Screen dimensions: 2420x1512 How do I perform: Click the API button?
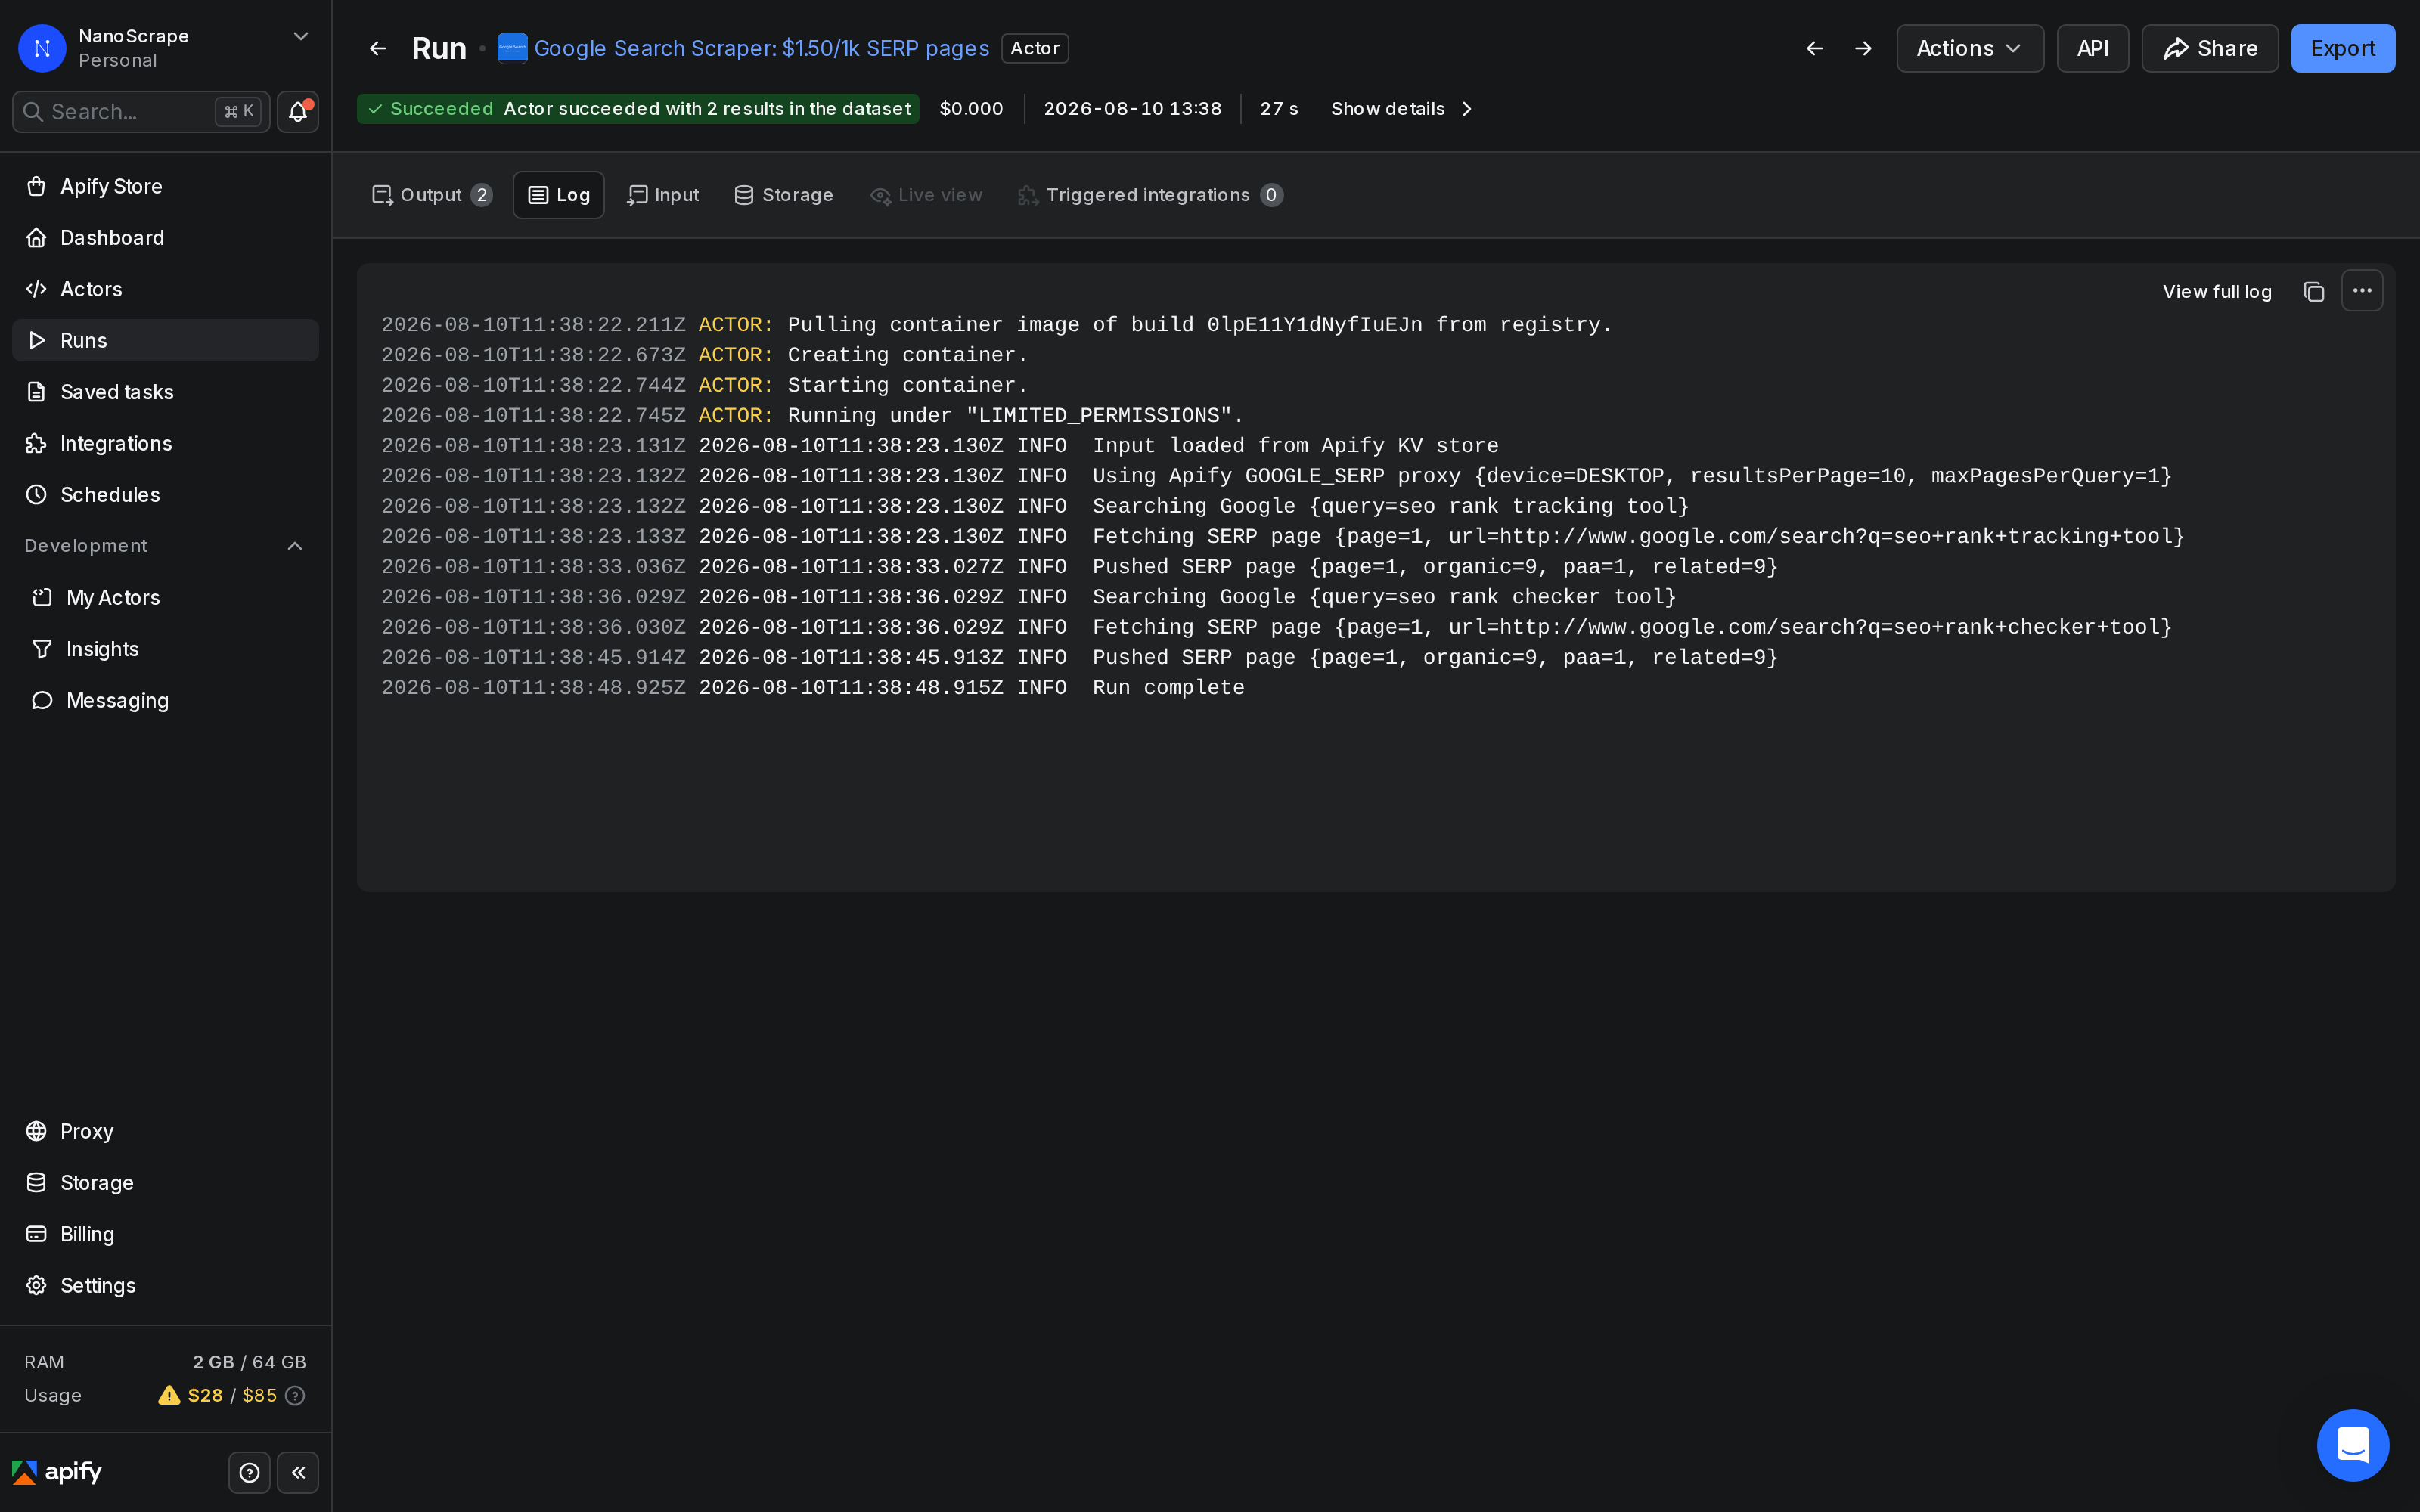point(2092,48)
